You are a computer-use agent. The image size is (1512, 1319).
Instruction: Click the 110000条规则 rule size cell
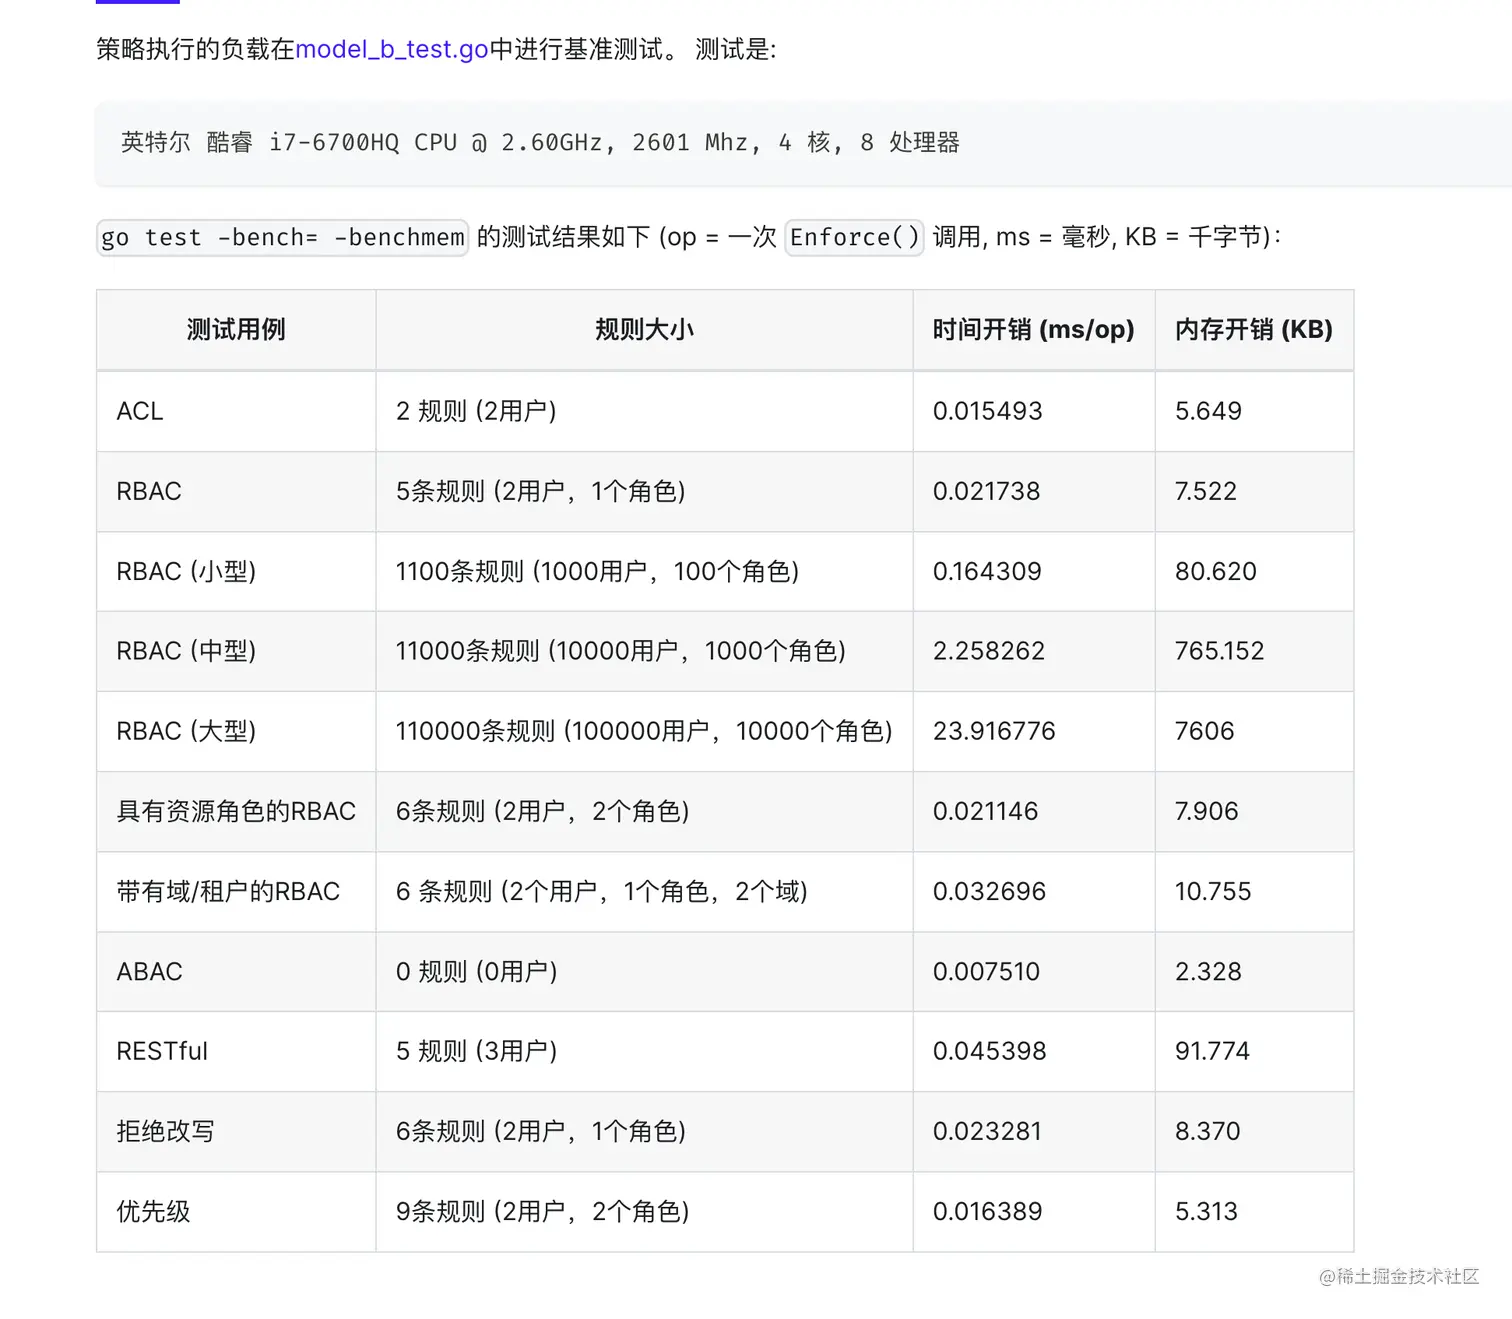(644, 731)
